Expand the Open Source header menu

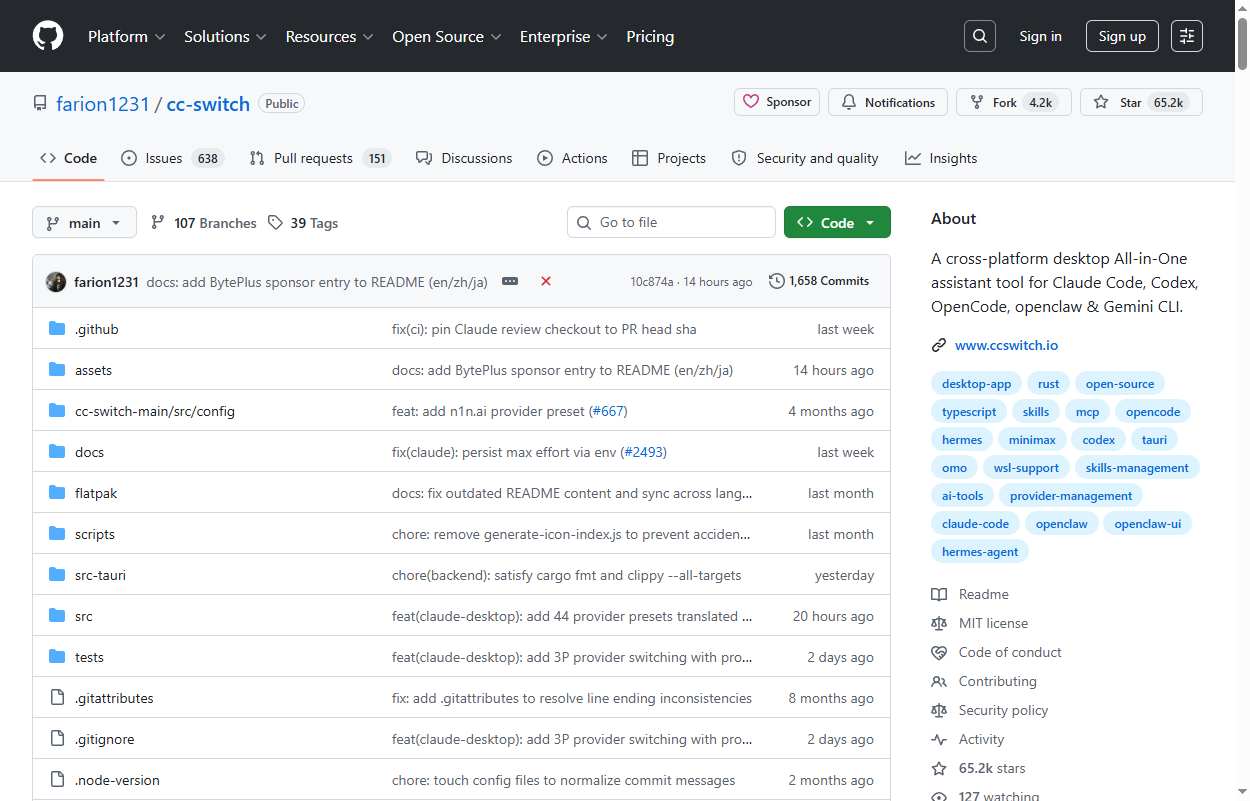(446, 36)
